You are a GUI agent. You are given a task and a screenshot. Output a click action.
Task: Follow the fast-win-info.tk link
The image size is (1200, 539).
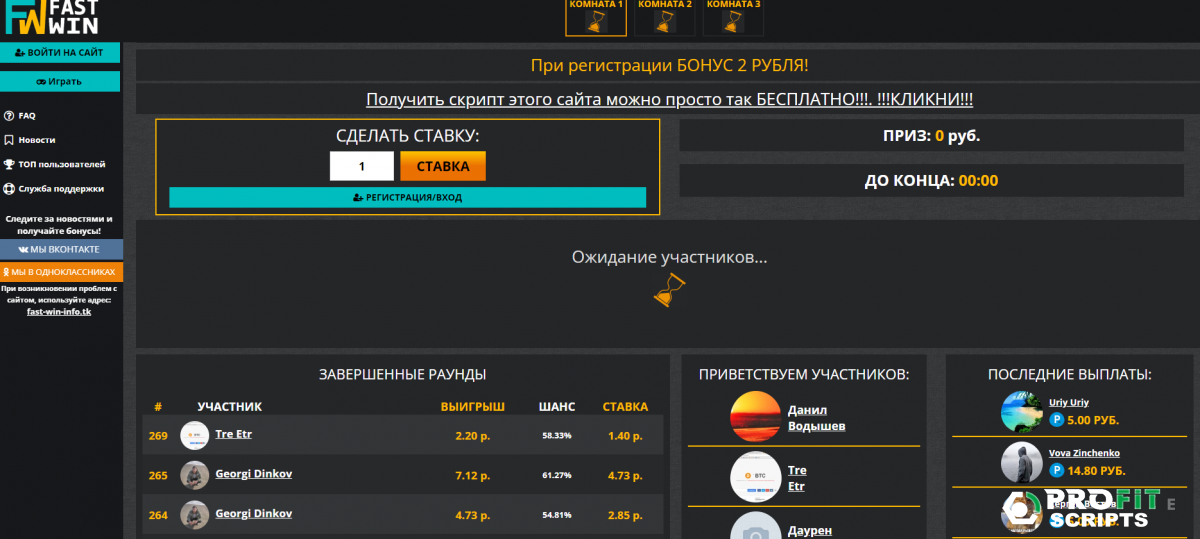tap(59, 311)
